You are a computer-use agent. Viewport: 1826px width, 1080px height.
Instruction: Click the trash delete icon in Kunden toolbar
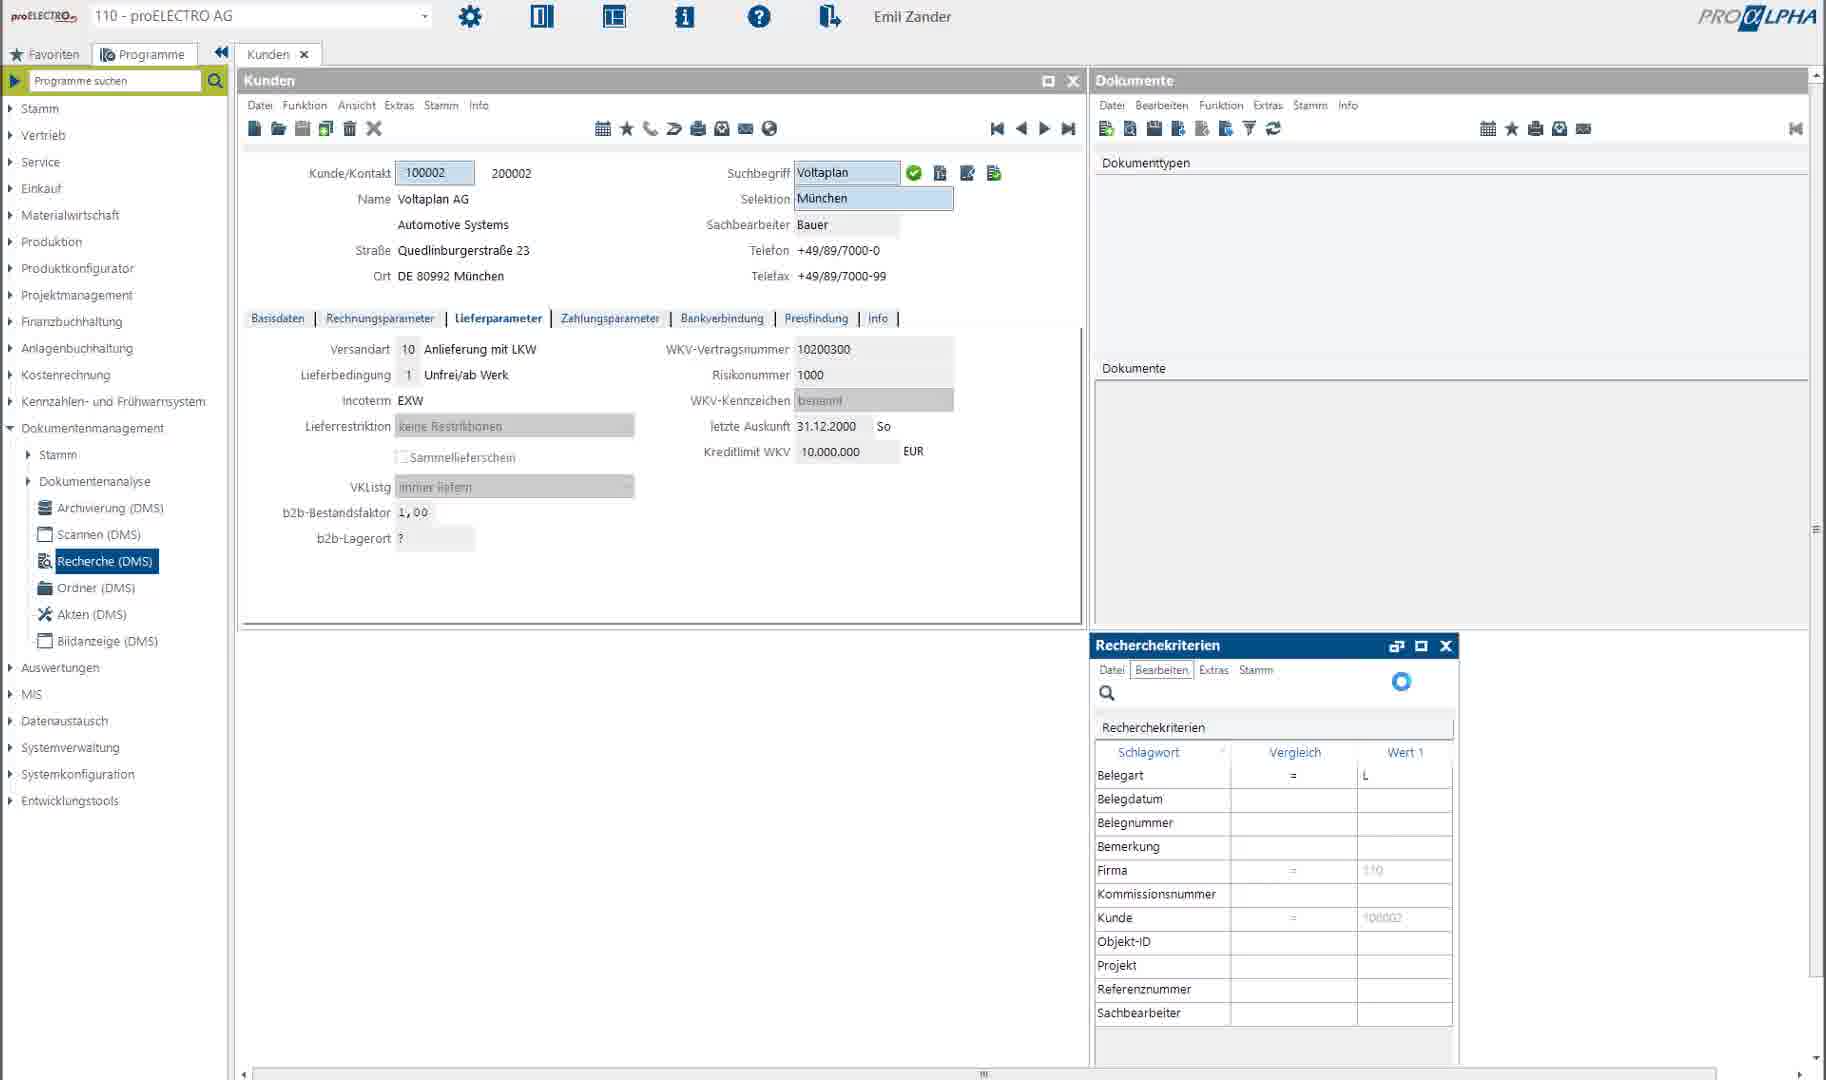[x=350, y=128]
